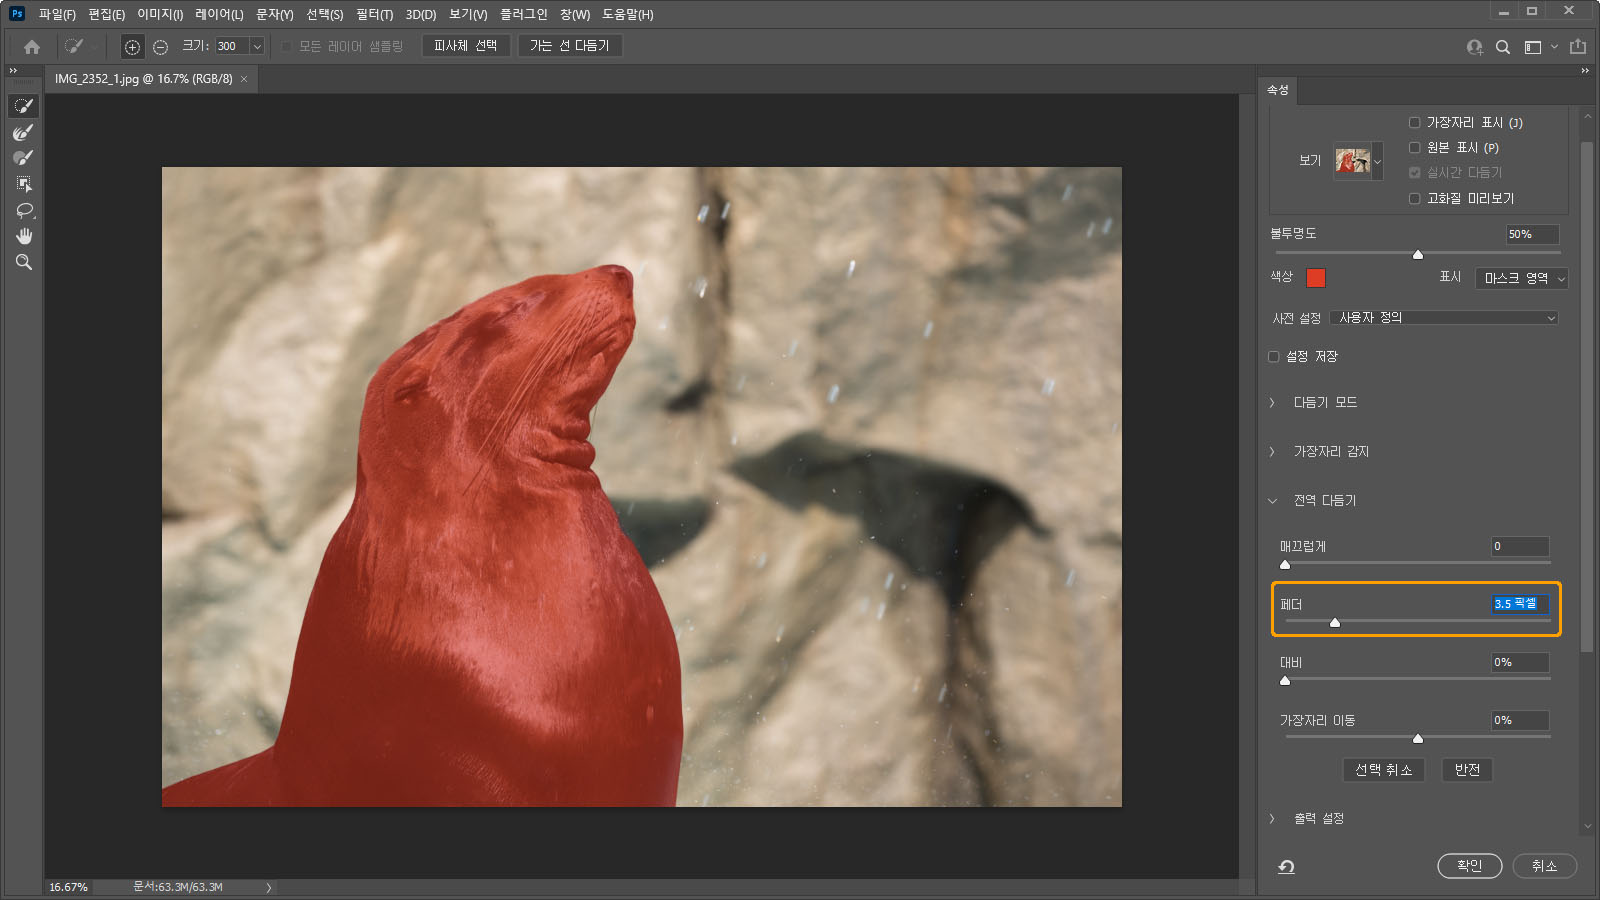This screenshot has height=900, width=1600.
Task: Open the 레이어(L) menu
Action: point(219,15)
